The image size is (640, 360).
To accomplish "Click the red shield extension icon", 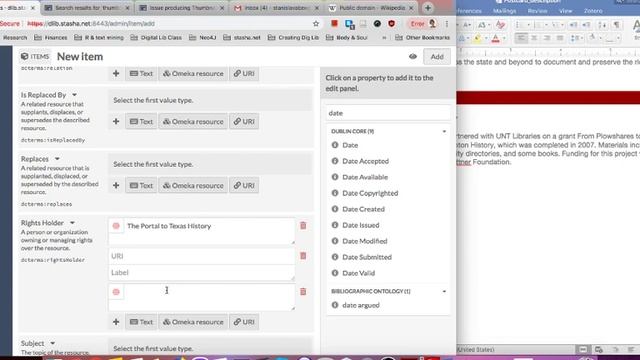I will click(391, 24).
